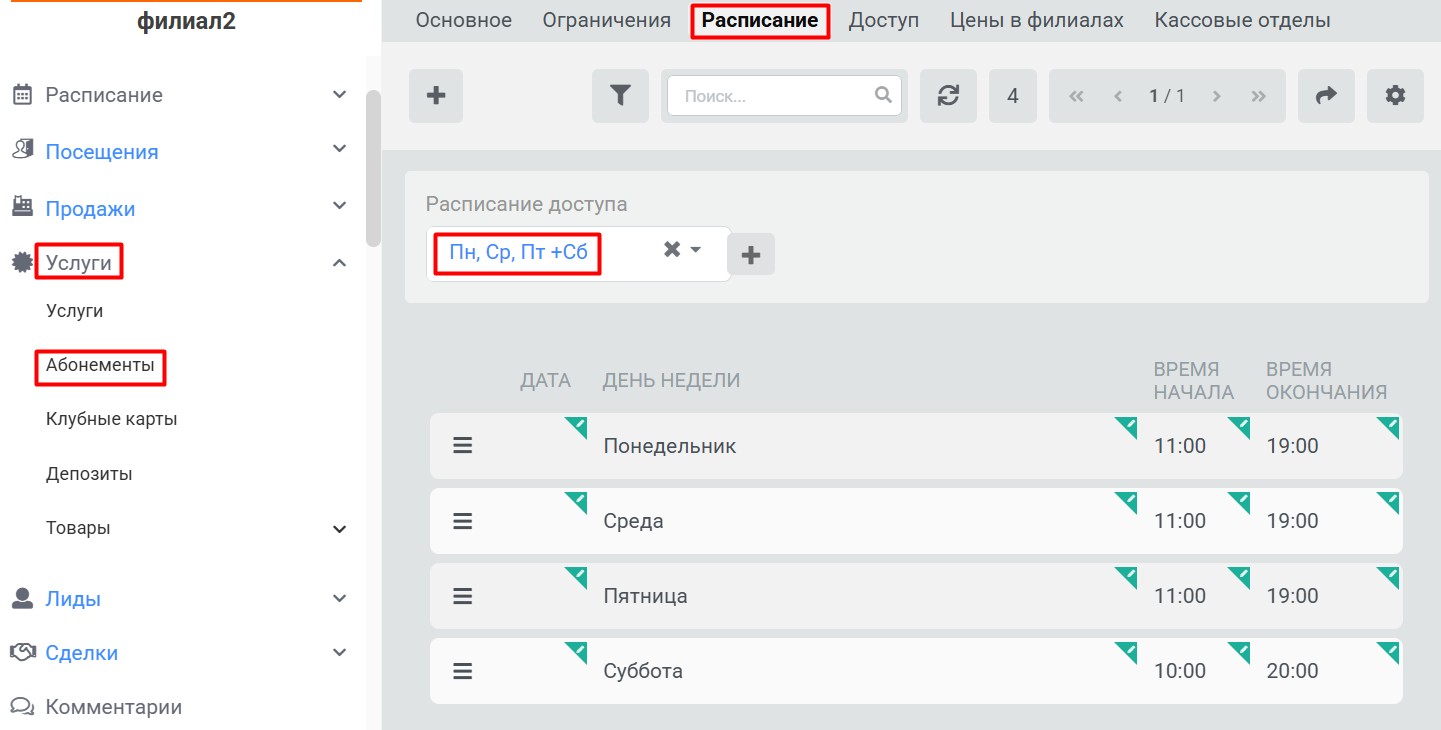Clear selected access schedule with X icon
Viewport: 1441px width, 730px height.
672,250
